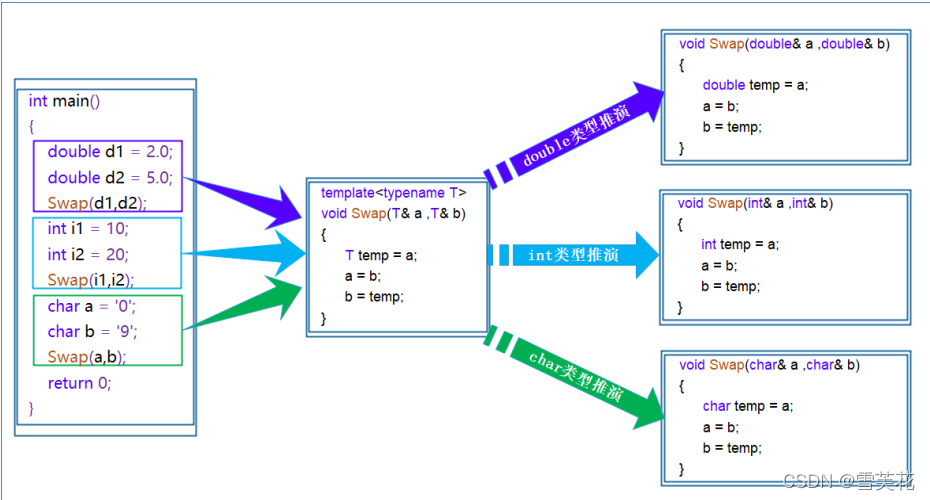Select "void Swap(int& a ,int& b)" signature
930x500 pixels.
click(x=755, y=203)
